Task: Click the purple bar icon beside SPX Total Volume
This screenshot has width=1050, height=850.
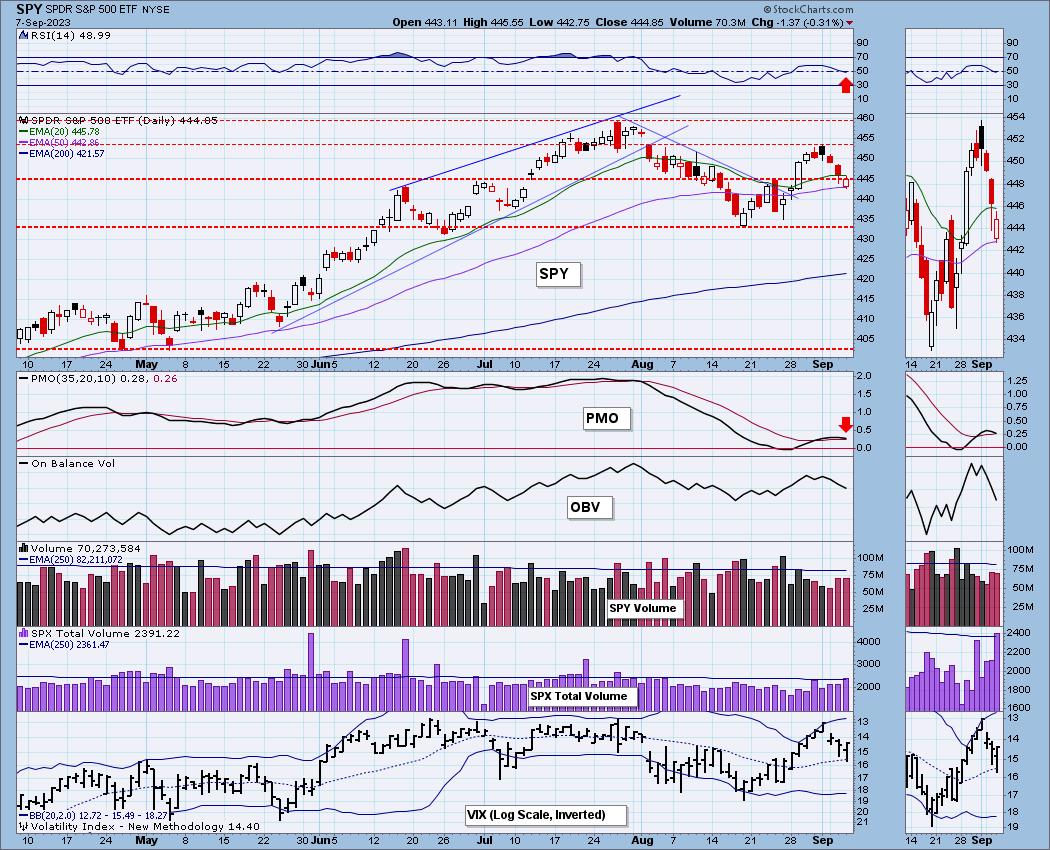Action: [23, 633]
